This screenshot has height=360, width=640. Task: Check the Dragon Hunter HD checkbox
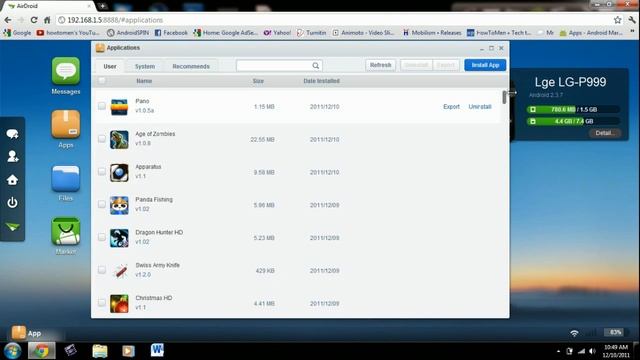[102, 237]
